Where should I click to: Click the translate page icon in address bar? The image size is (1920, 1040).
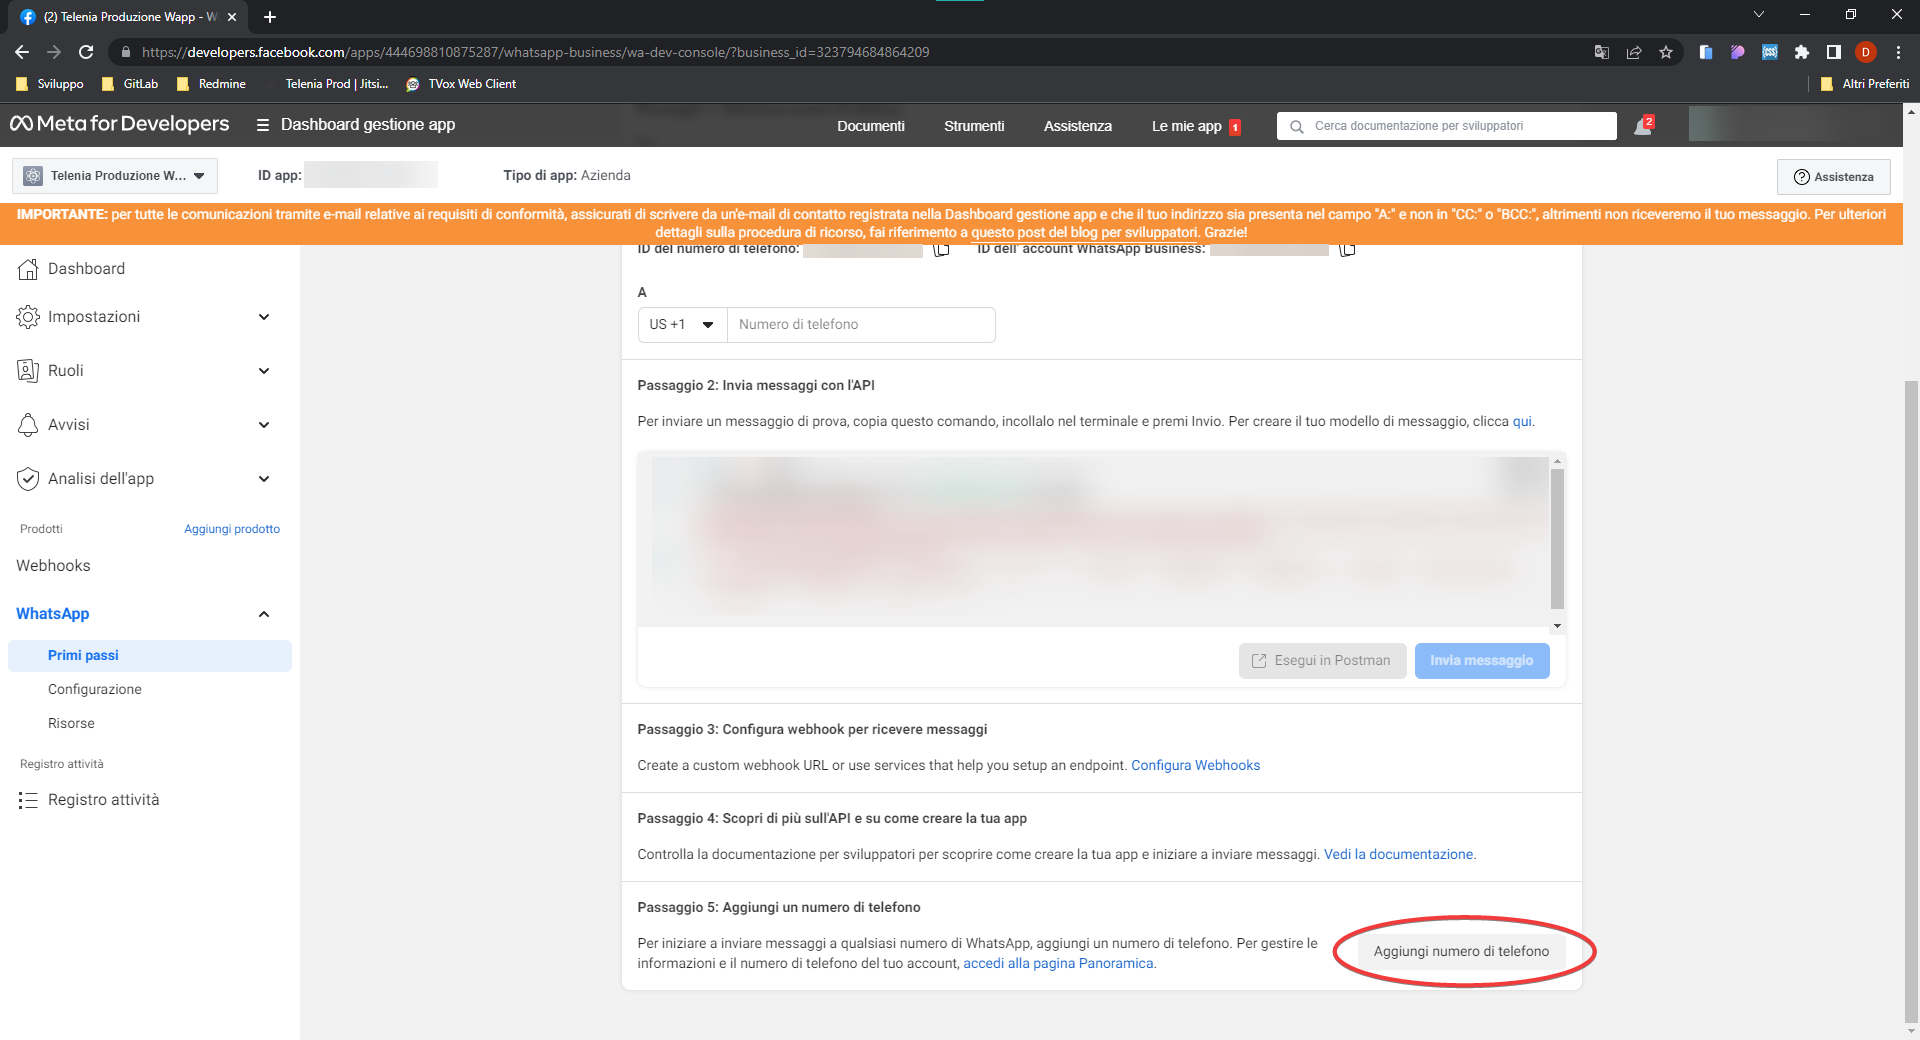(1602, 52)
